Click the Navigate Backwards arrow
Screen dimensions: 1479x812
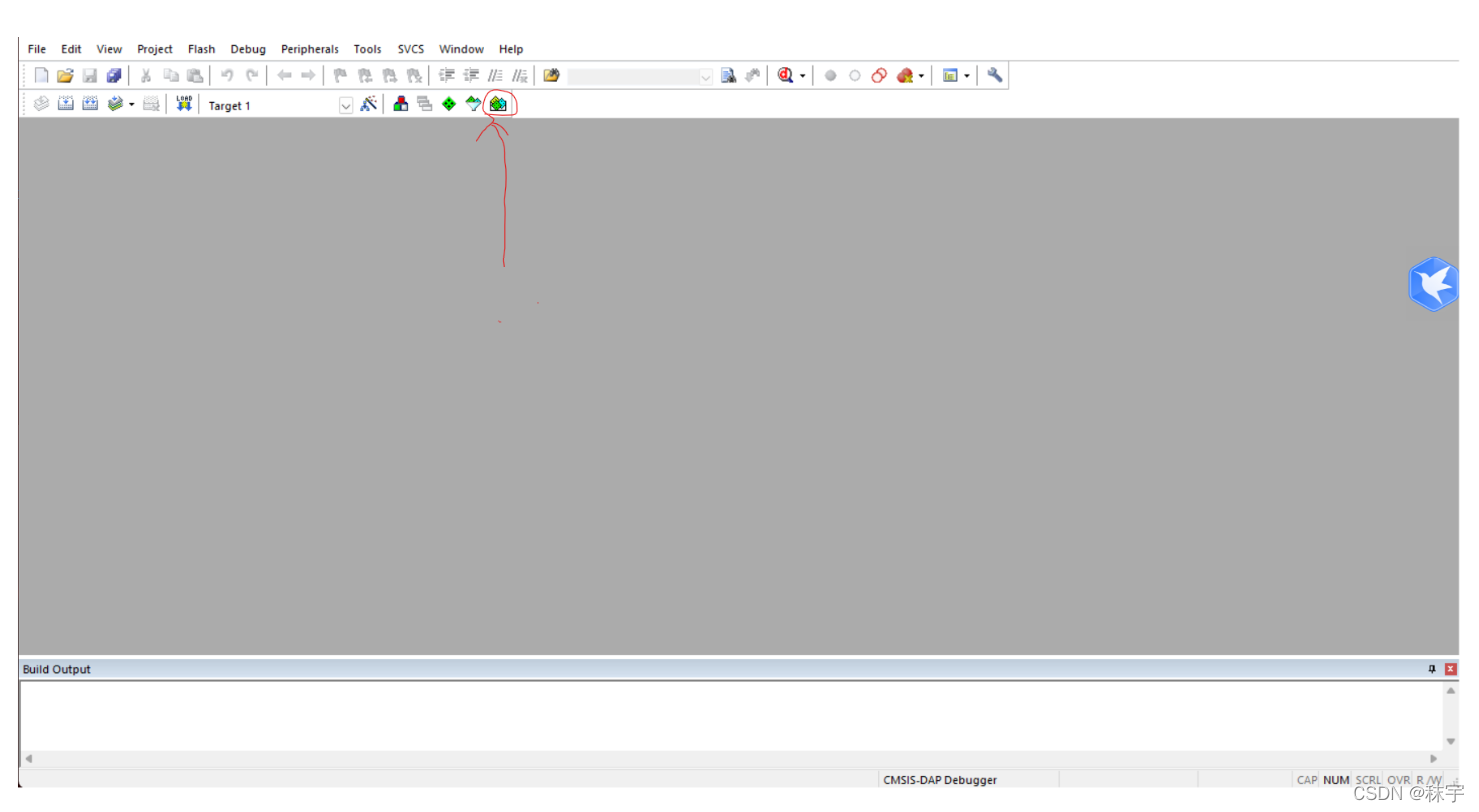(x=284, y=75)
